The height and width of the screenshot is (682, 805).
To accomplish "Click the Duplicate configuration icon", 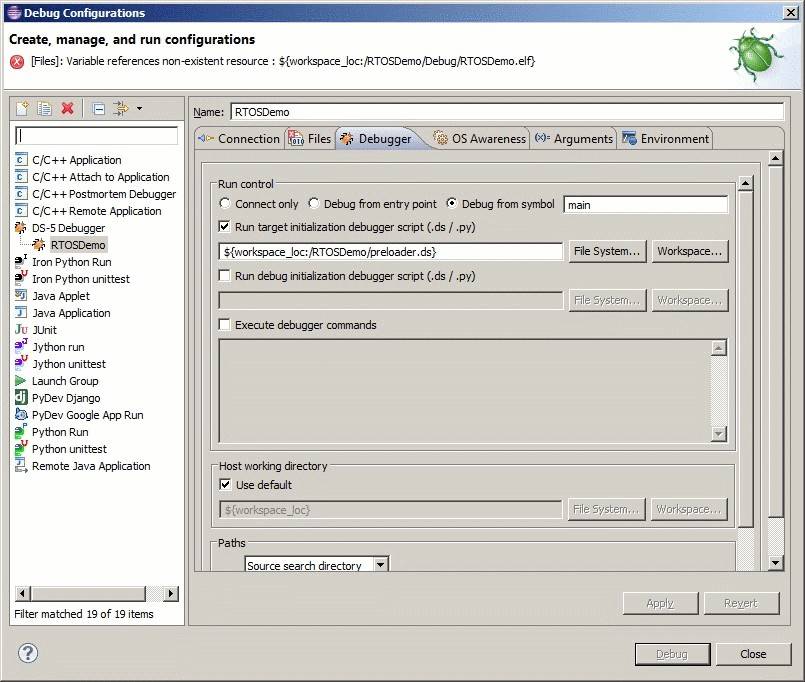I will tap(45, 108).
